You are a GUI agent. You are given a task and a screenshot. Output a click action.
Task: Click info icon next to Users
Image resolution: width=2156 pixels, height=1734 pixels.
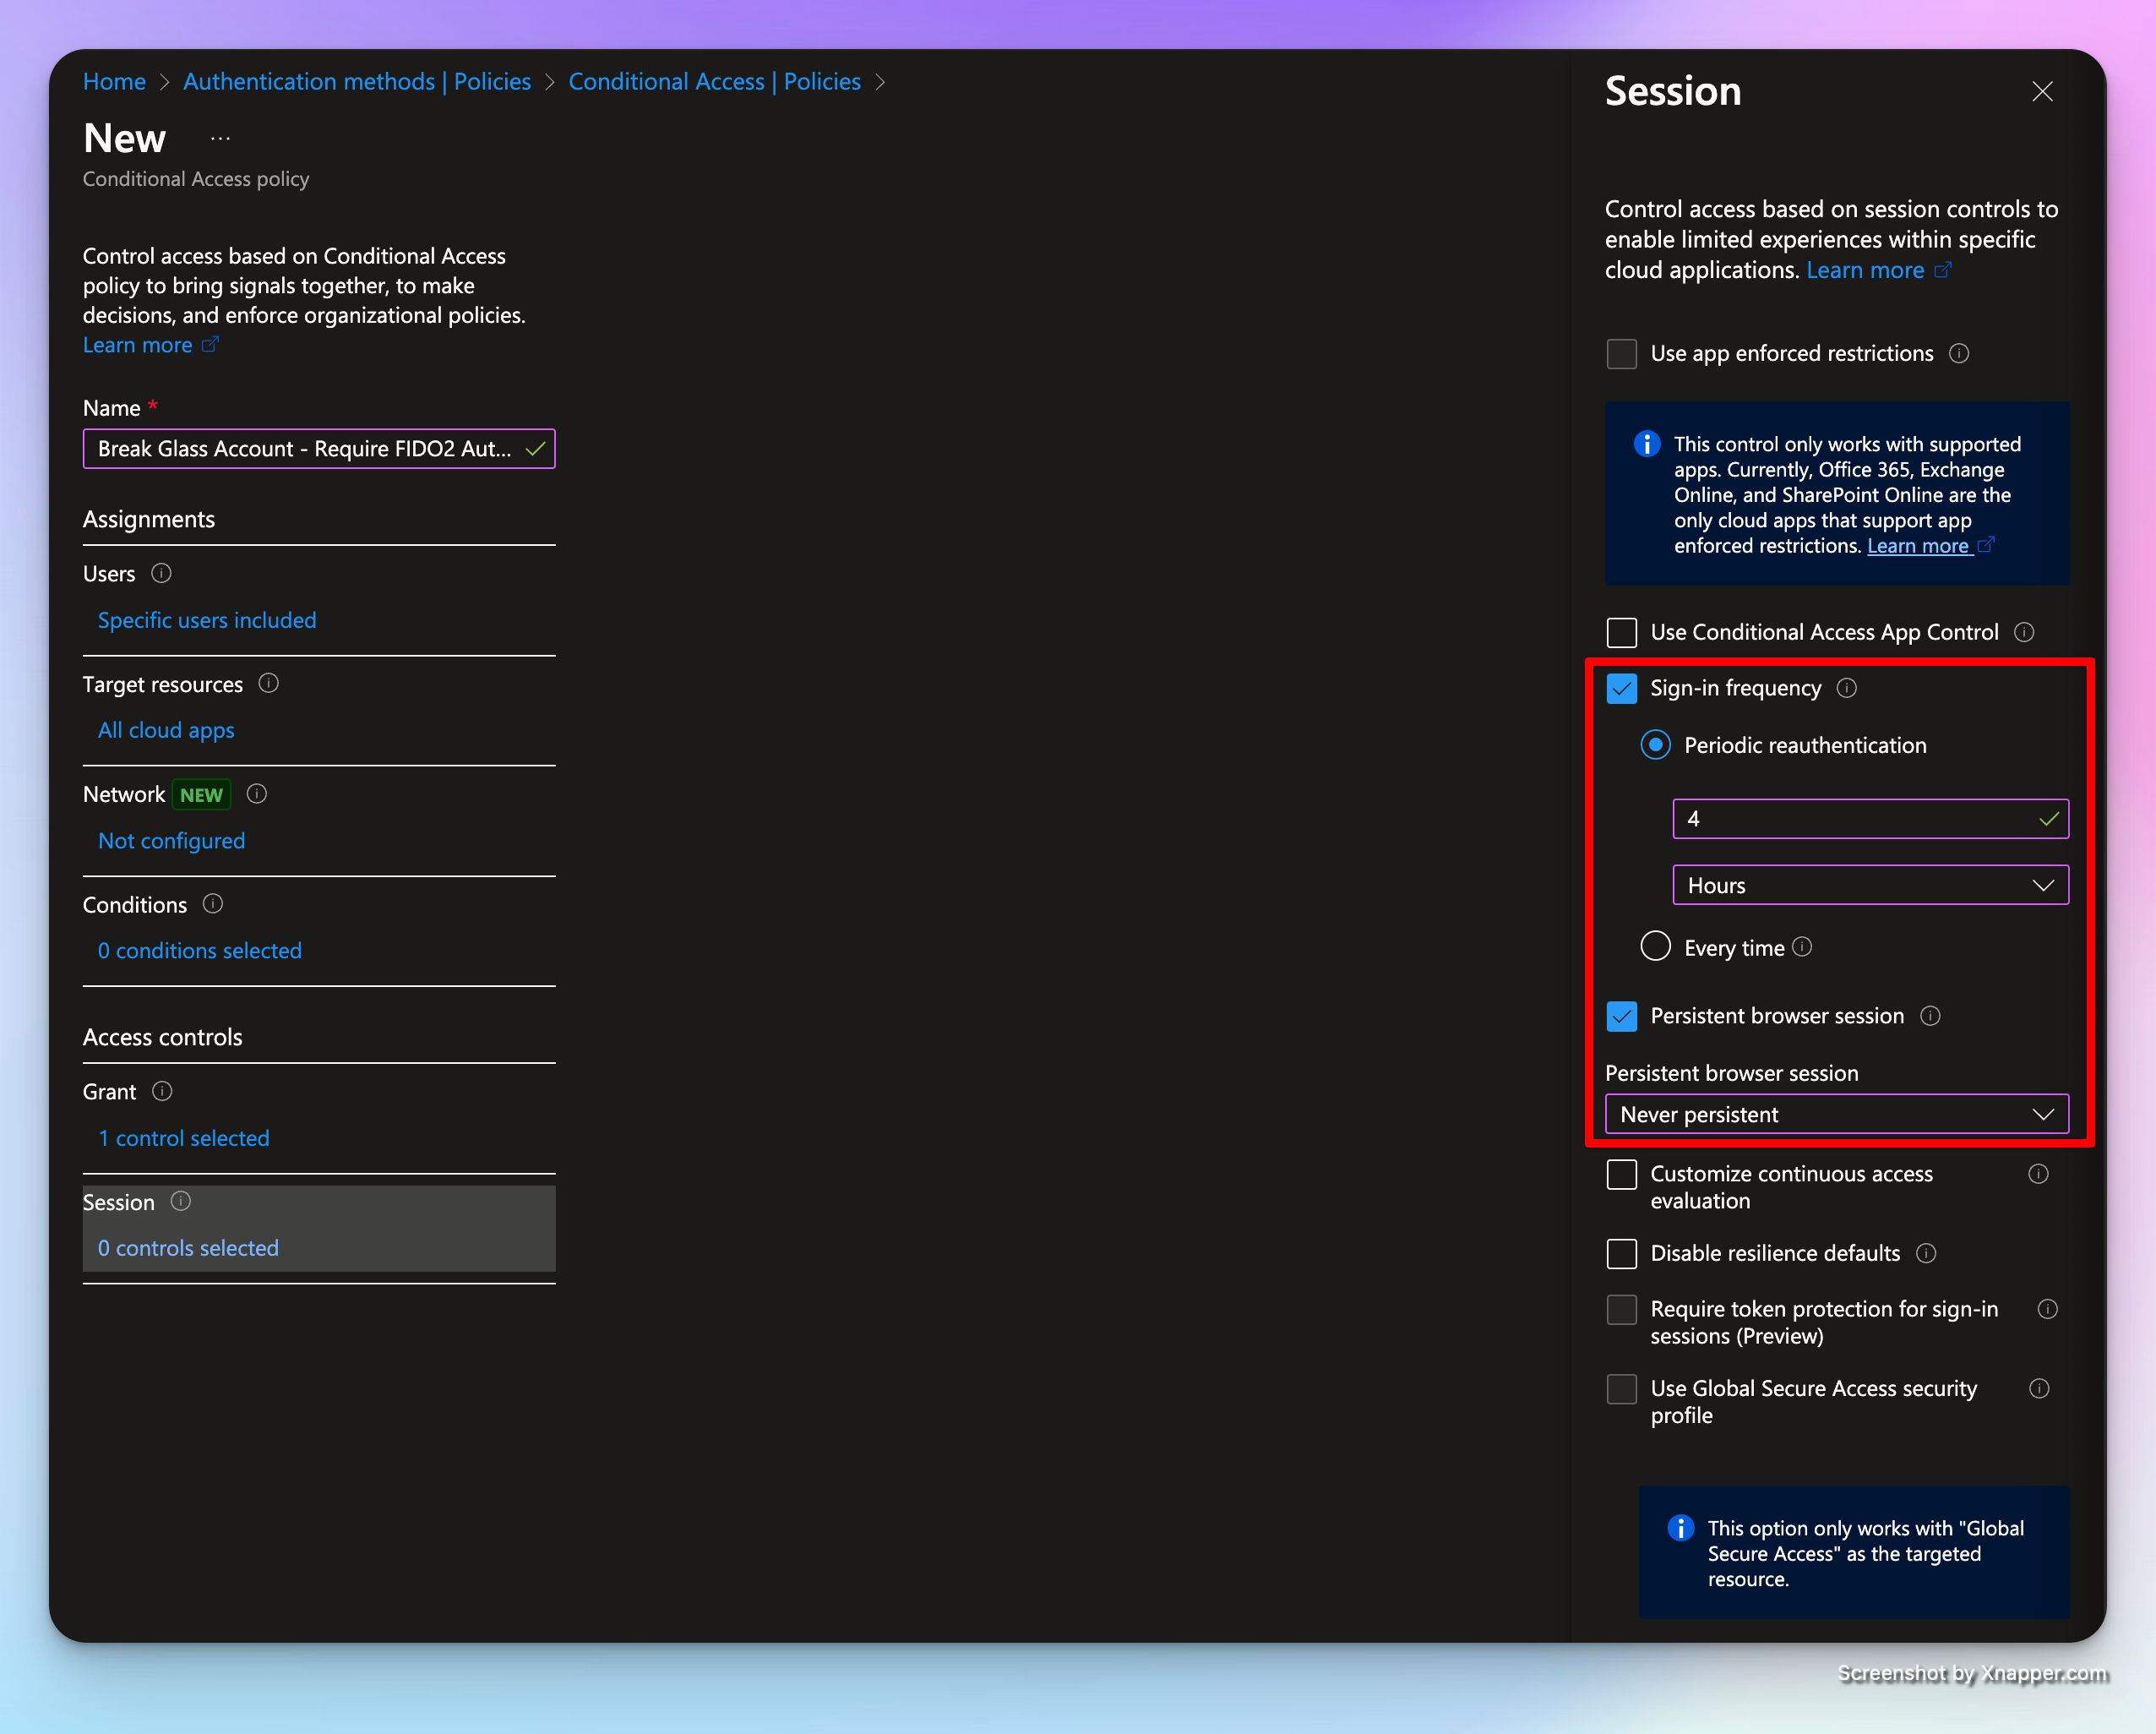(161, 573)
